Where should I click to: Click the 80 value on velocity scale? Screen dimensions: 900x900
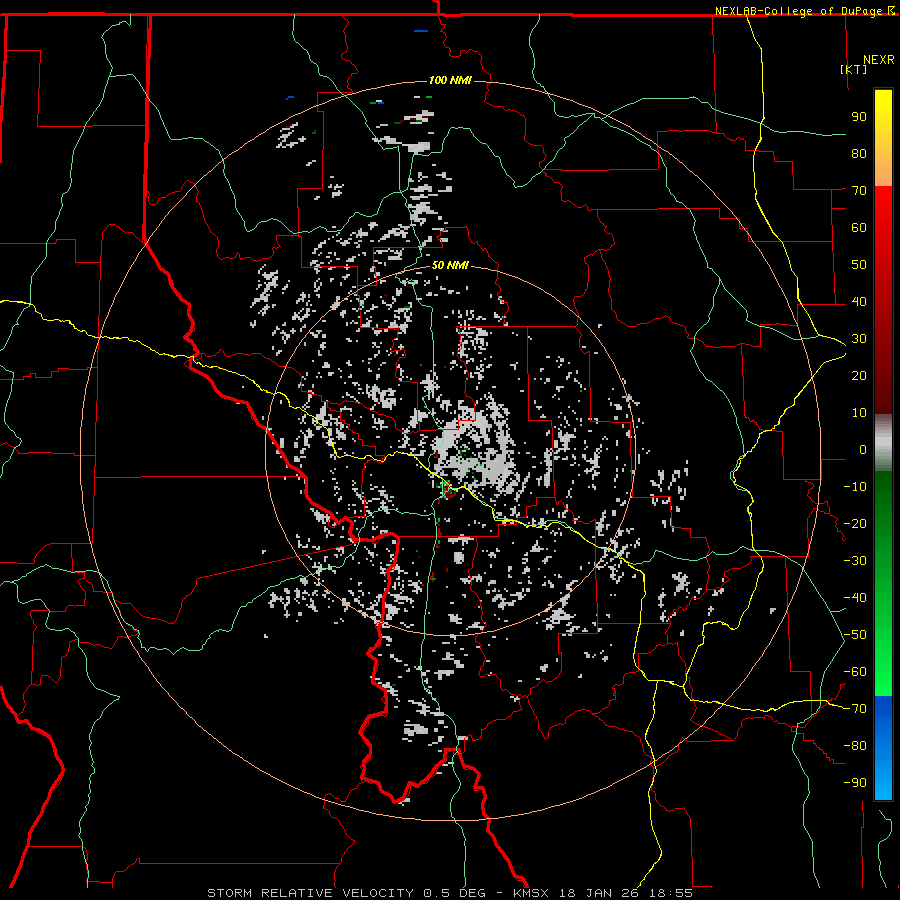click(859, 154)
